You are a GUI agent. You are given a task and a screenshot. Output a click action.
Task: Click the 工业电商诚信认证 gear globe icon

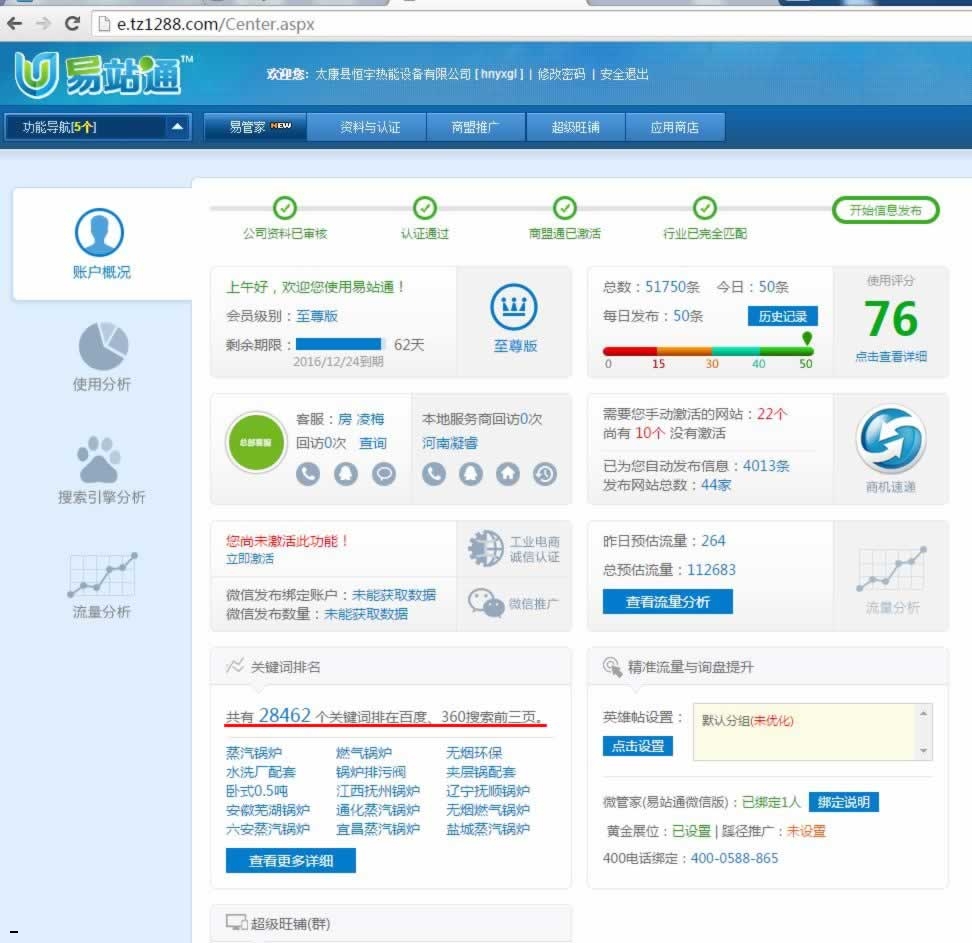[x=486, y=548]
